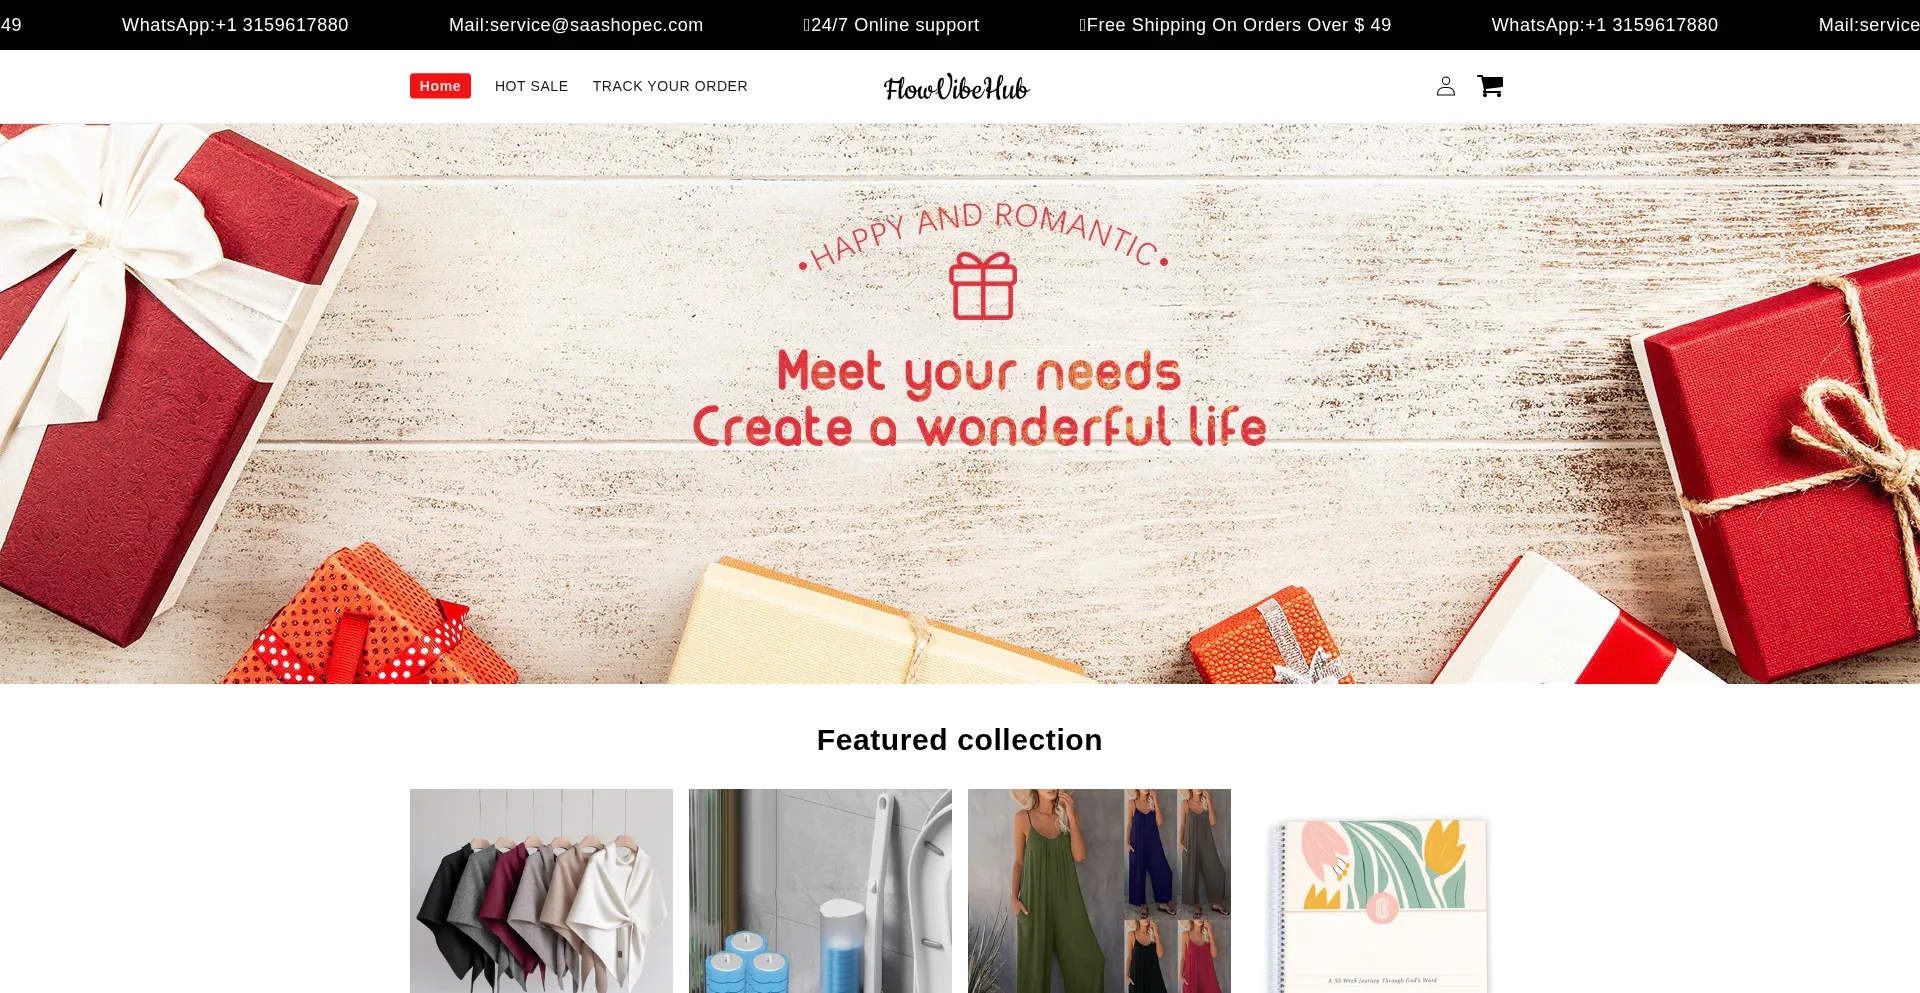Click the Featured collection heading
This screenshot has width=1920, height=993.
pos(960,740)
